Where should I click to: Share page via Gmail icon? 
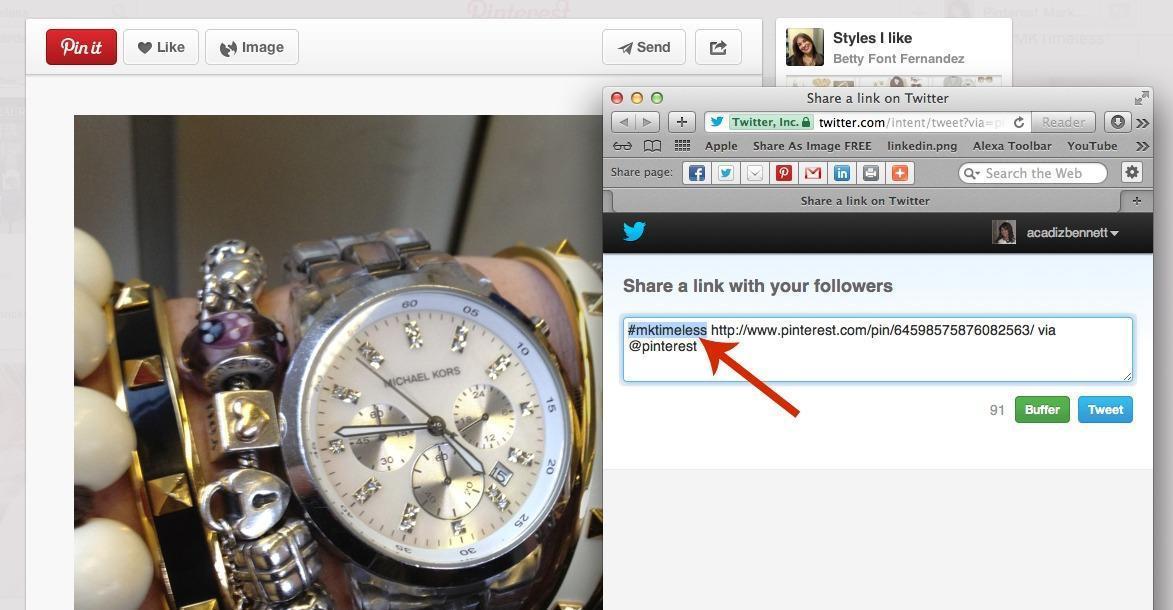pyautogui.click(x=812, y=173)
